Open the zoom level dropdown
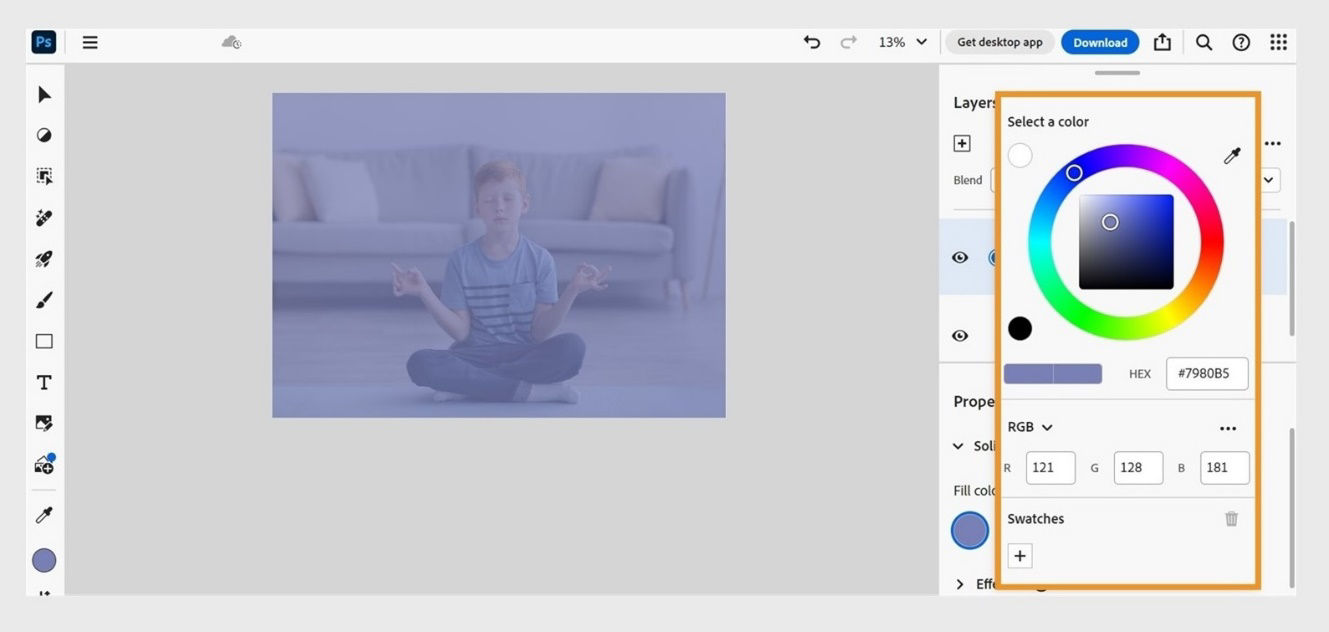The image size is (1329, 632). coord(901,42)
